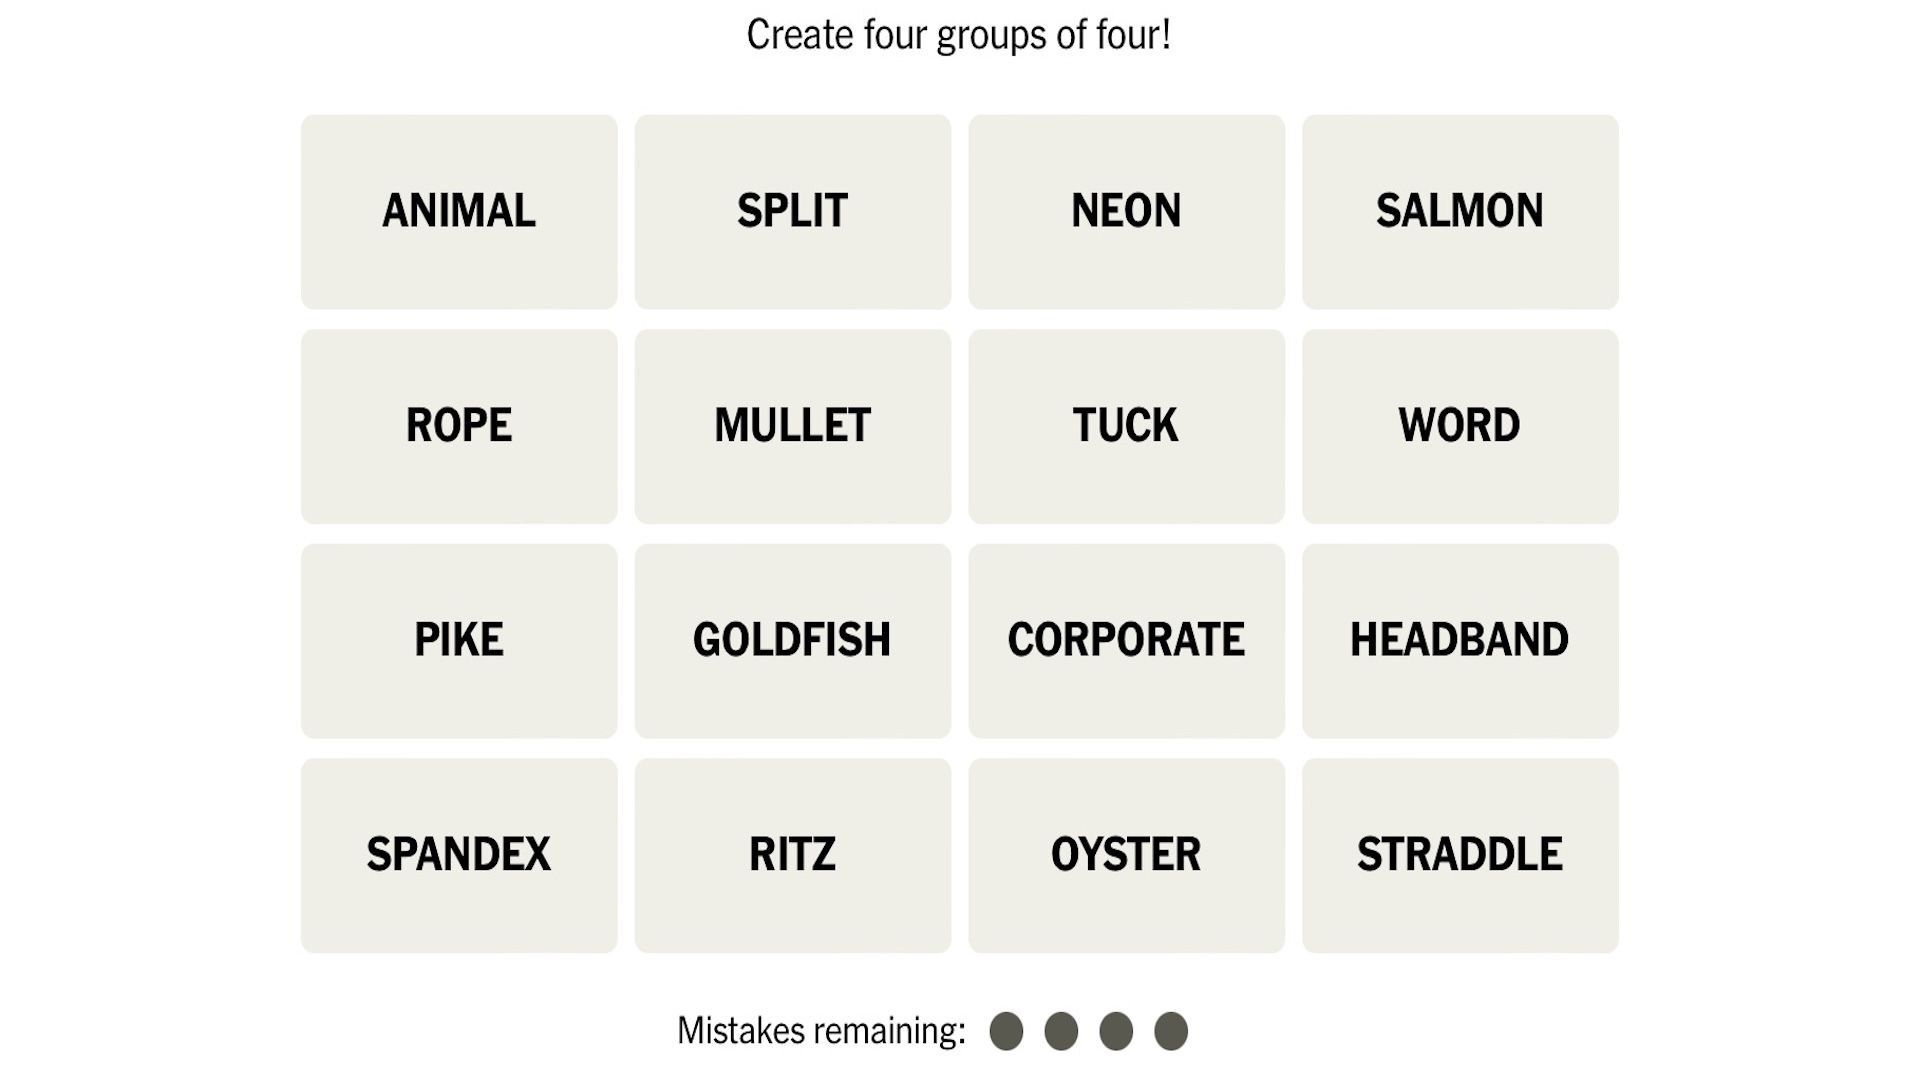This screenshot has height=1080, width=1920.
Task: Tap the TUCK tile
Action: tap(1126, 426)
